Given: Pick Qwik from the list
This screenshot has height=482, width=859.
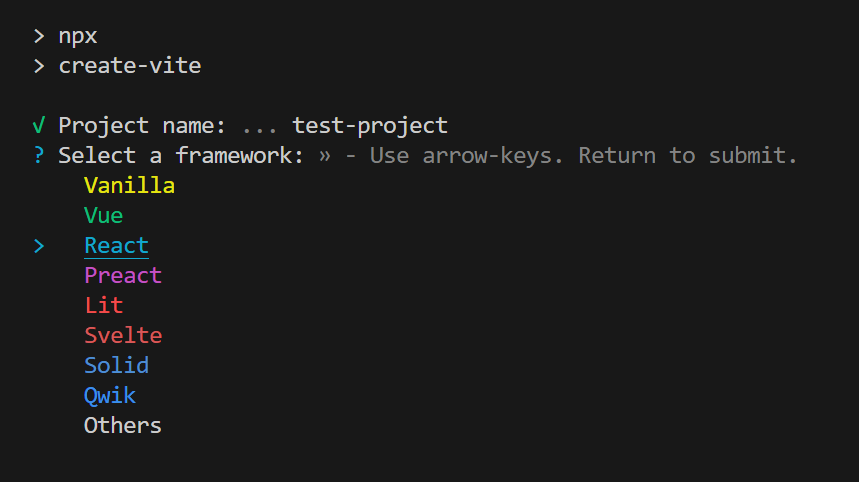Looking at the screenshot, I should pyautogui.click(x=110, y=396).
